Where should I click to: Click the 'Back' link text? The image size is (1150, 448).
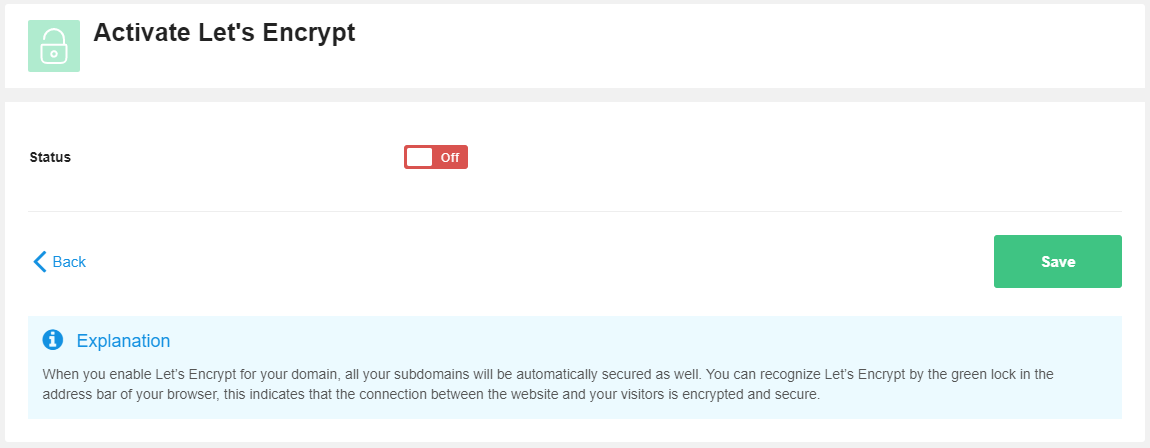(69, 262)
